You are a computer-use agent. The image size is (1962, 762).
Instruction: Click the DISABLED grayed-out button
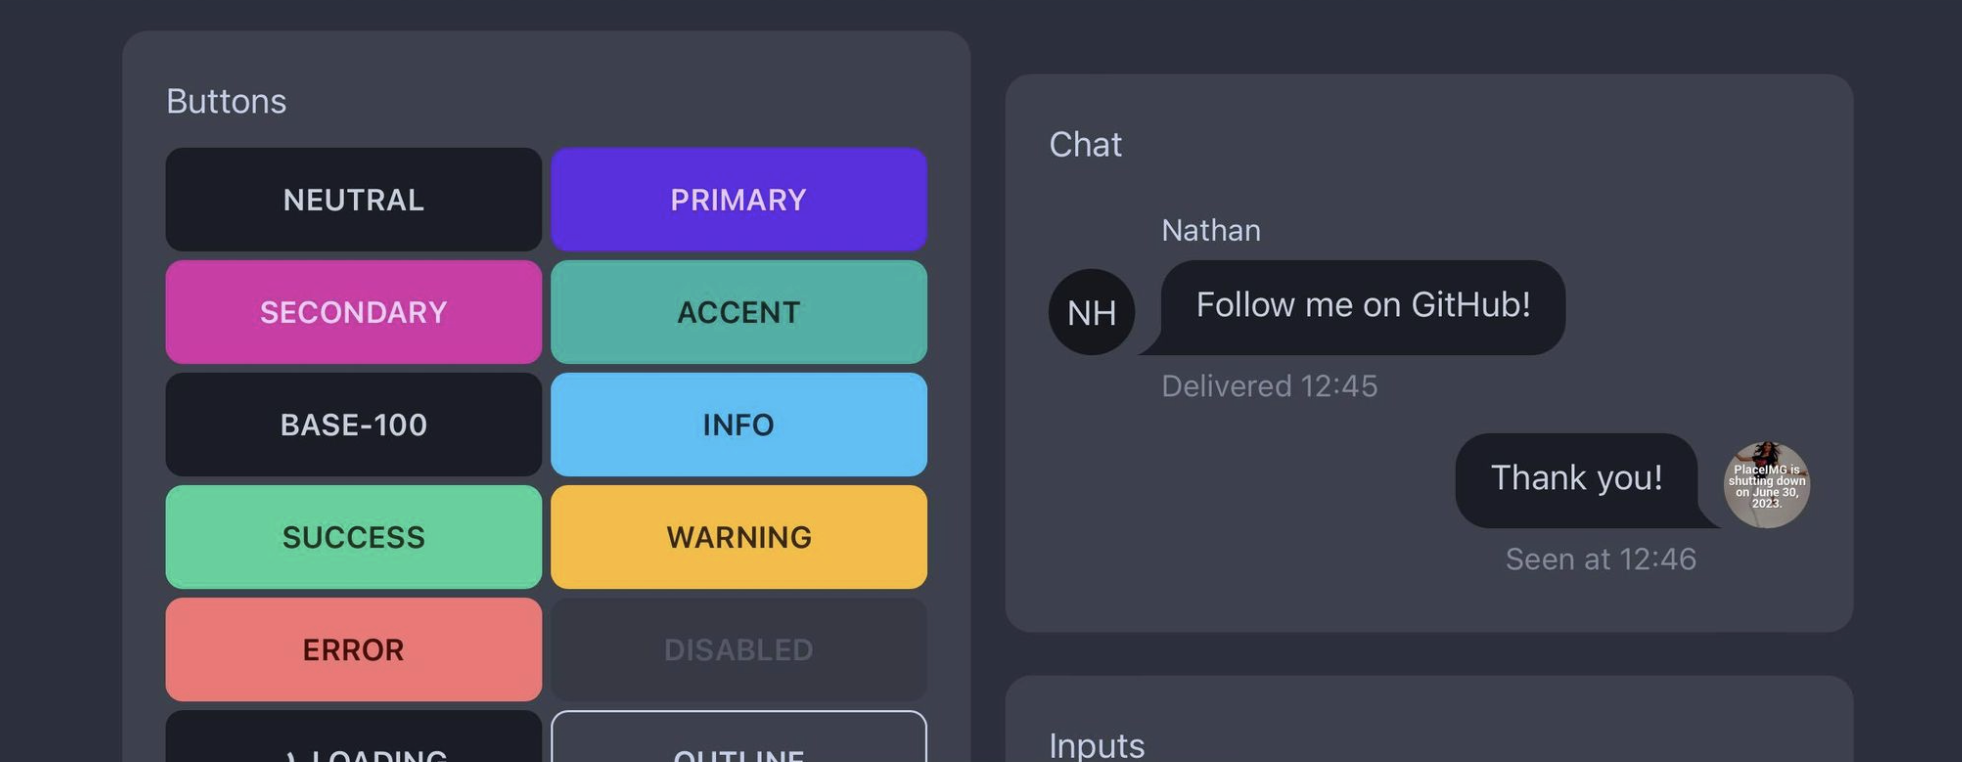pos(738,650)
